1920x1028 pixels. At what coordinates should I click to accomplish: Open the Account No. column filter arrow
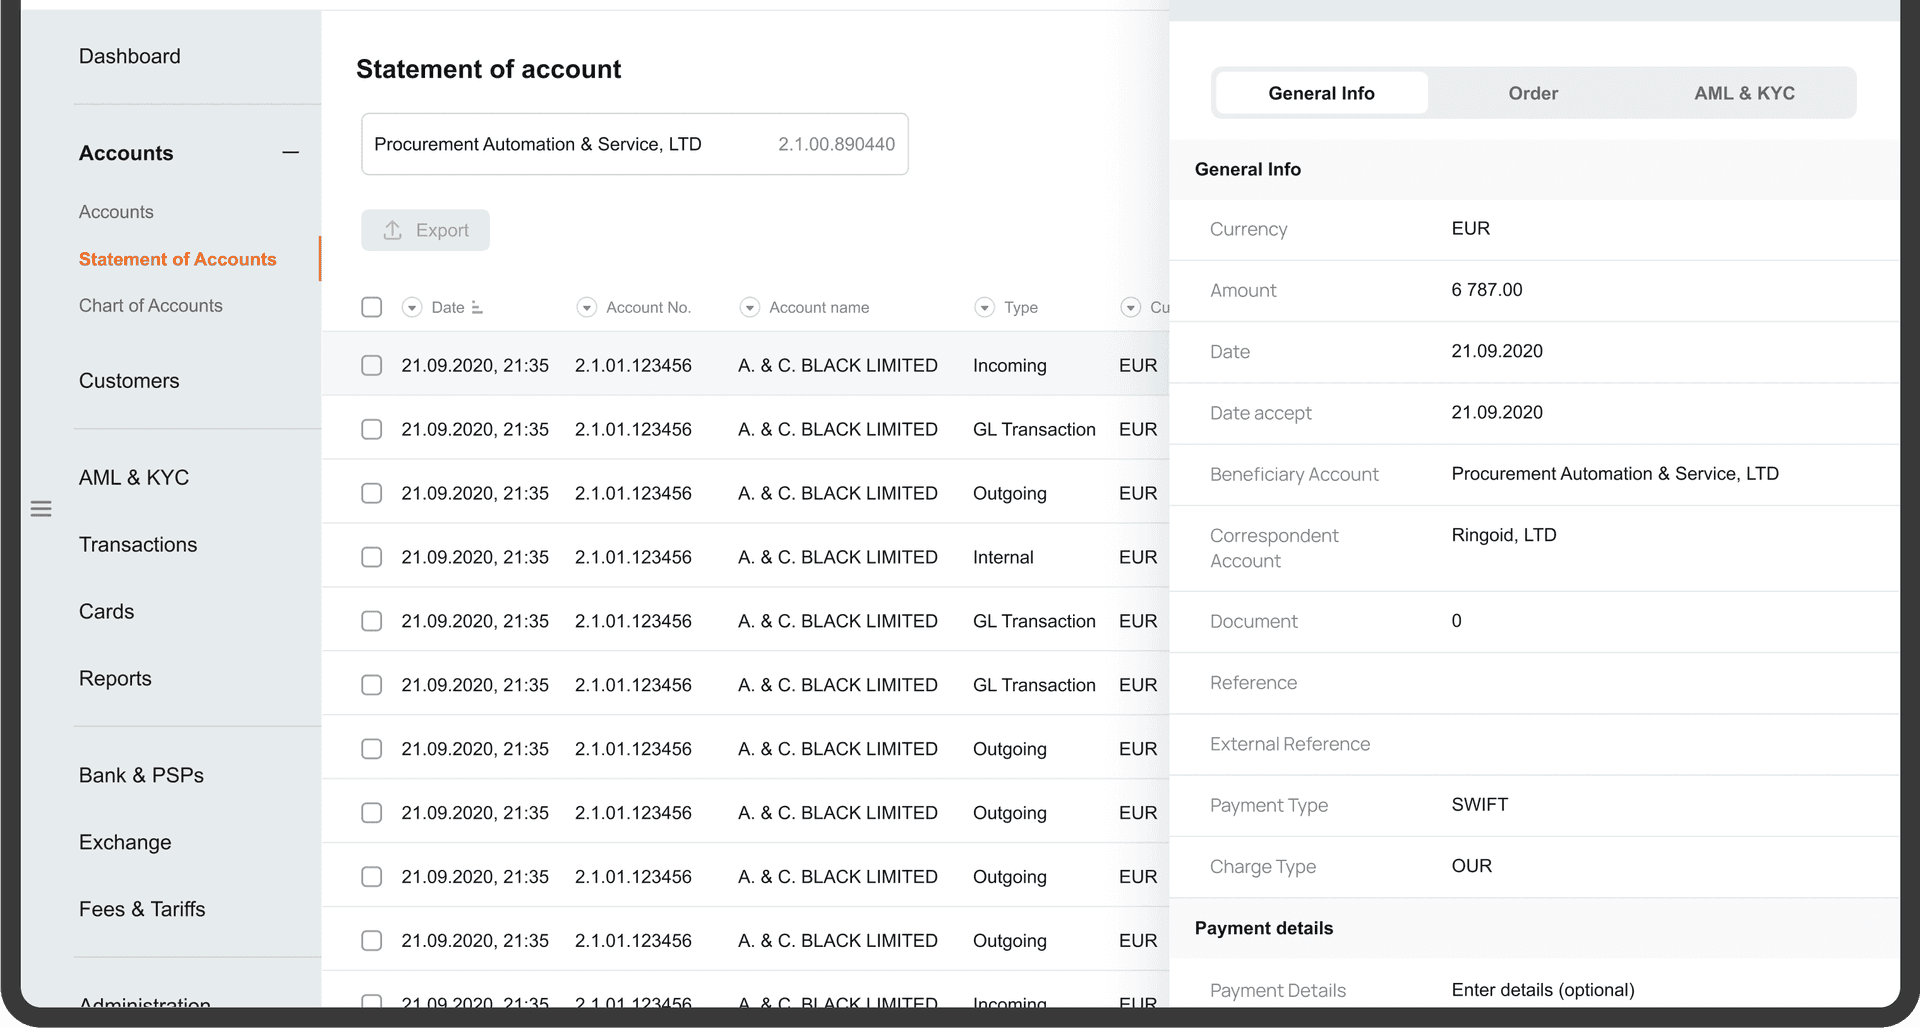tap(587, 308)
